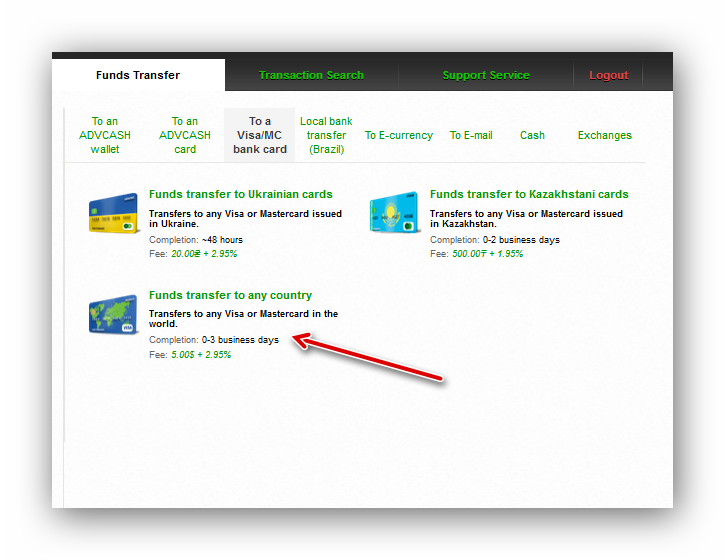Screen dimensions: 725x560
Task: Open Local bank transfer (Brazil) tab
Action: tap(326, 135)
